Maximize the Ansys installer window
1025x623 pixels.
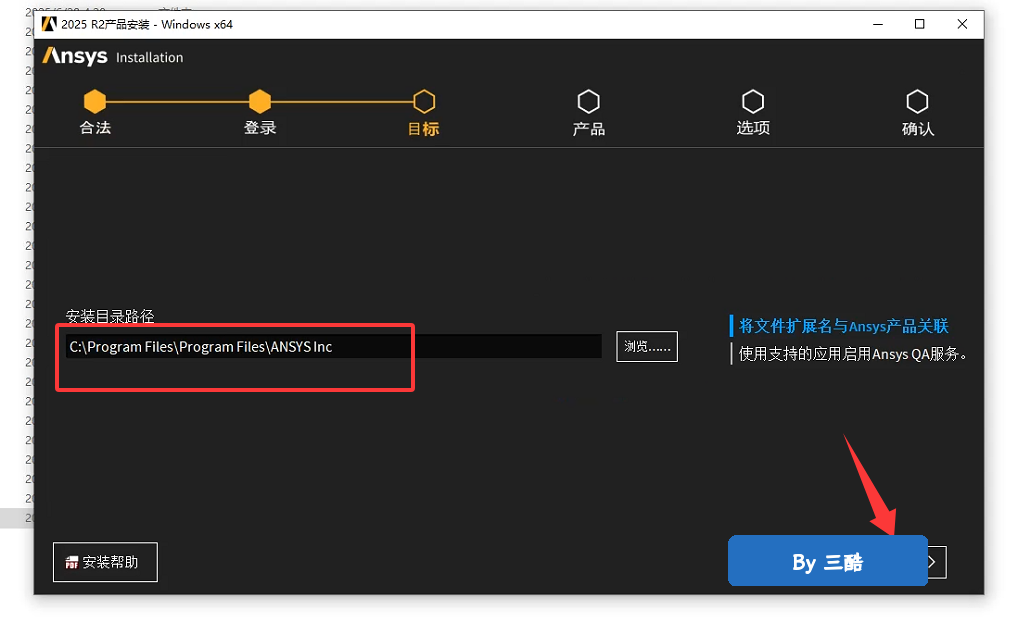tap(919, 24)
